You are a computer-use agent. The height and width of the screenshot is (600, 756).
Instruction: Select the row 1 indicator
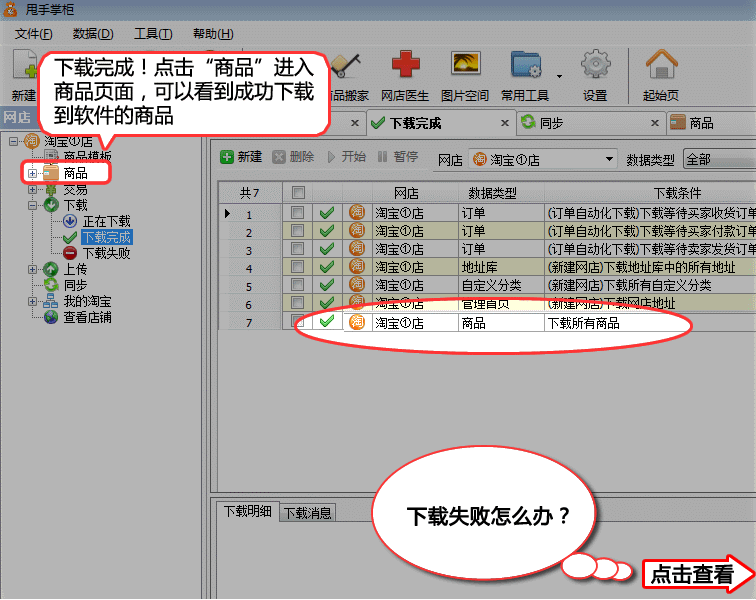click(227, 213)
